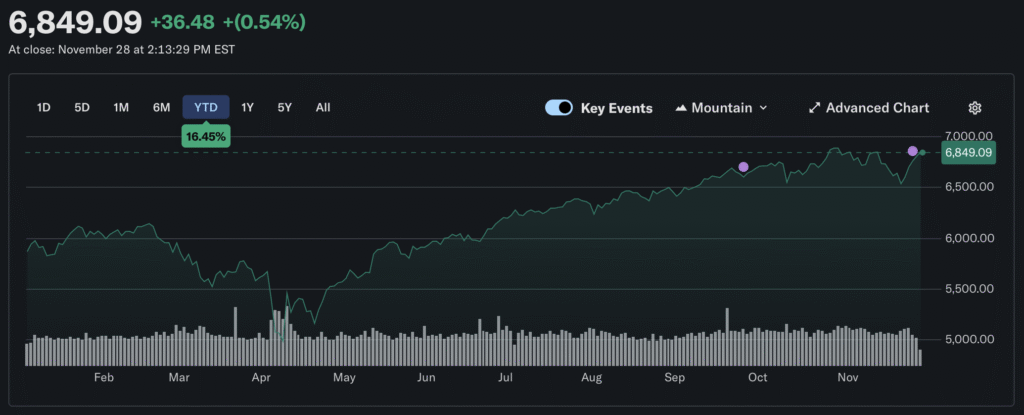Click the green 16.45% return badge
The height and width of the screenshot is (415, 1024).
pyautogui.click(x=205, y=135)
